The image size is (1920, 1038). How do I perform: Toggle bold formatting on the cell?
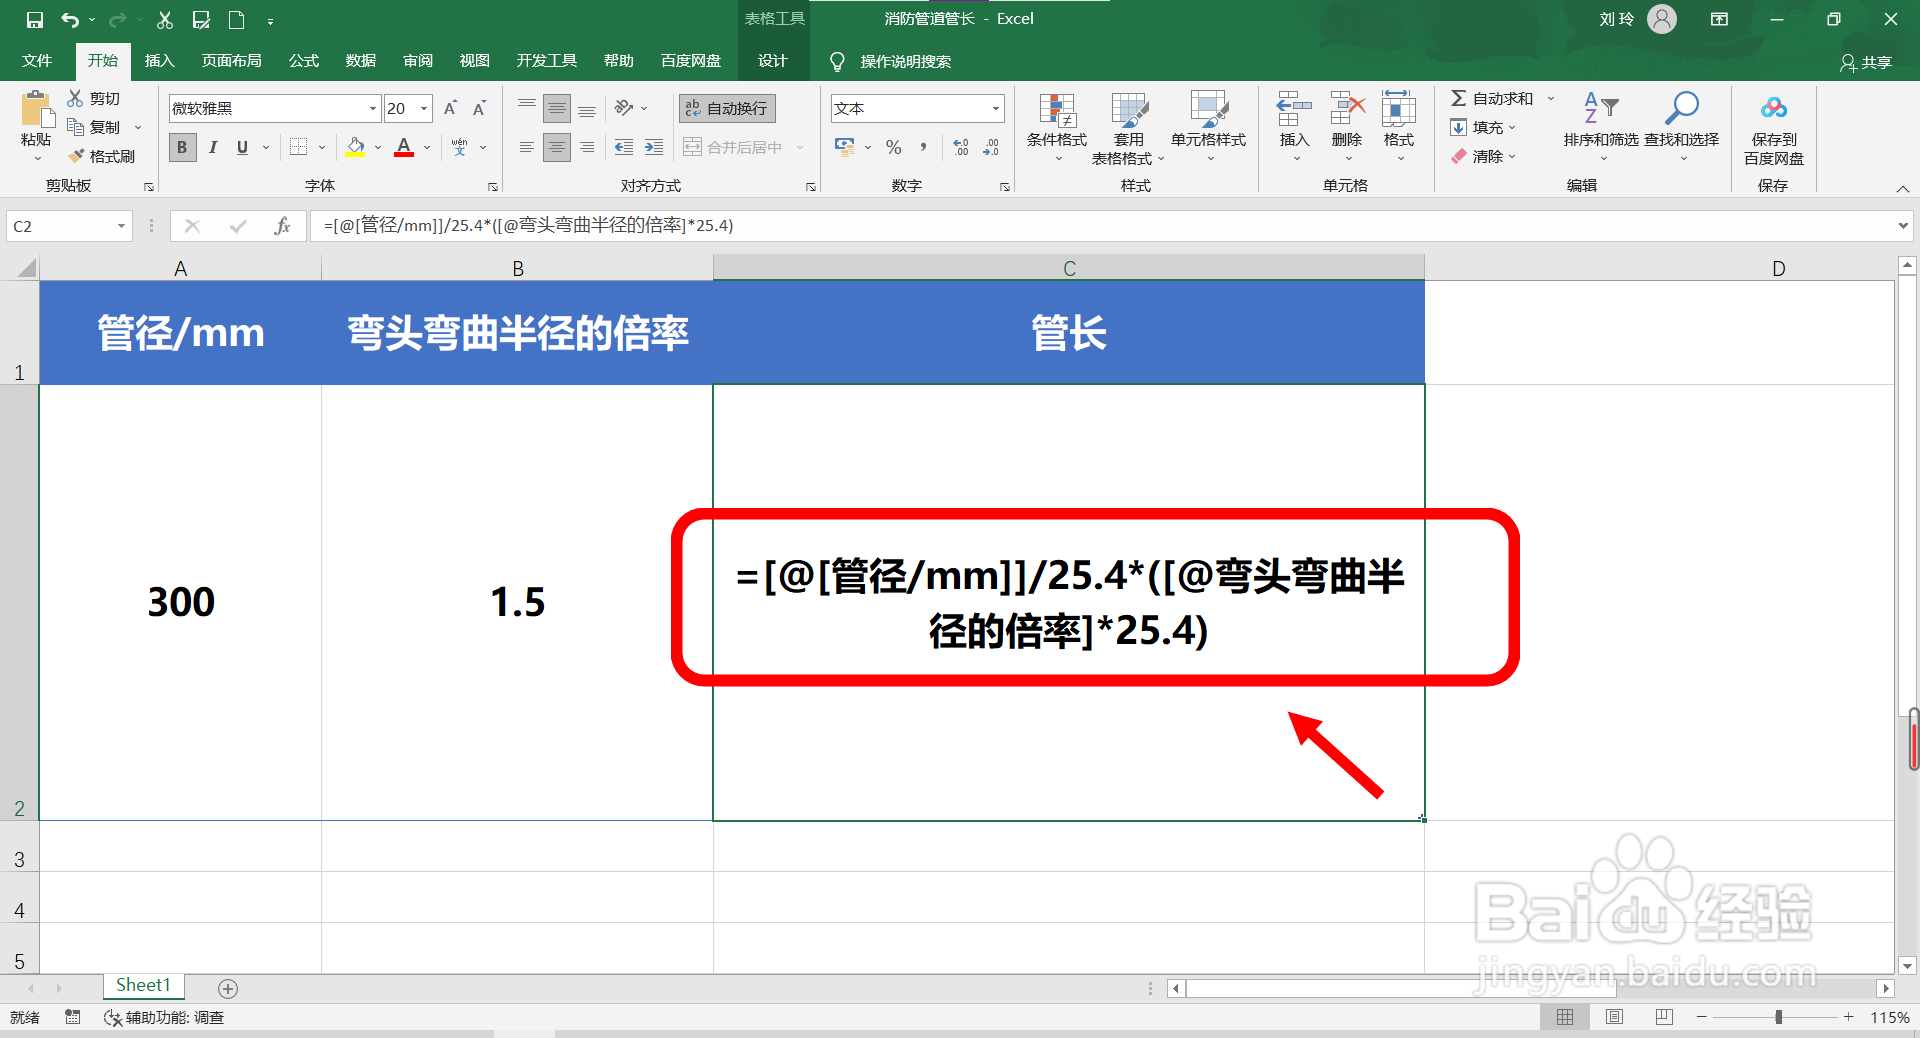(181, 147)
